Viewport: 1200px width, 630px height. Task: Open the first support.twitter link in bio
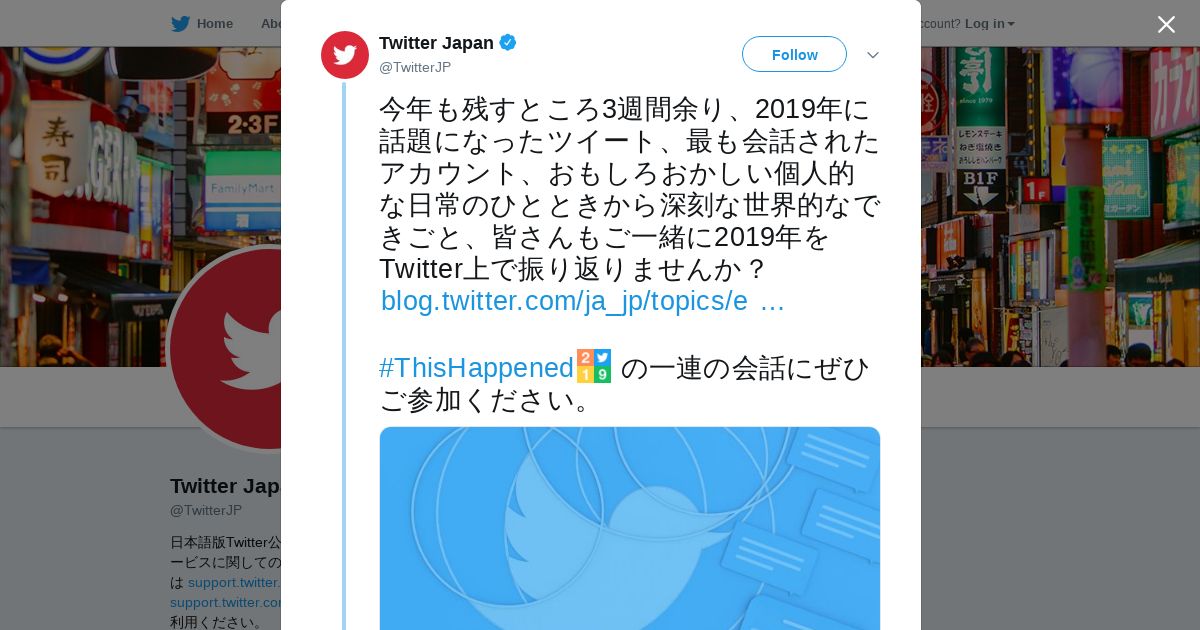point(234,582)
